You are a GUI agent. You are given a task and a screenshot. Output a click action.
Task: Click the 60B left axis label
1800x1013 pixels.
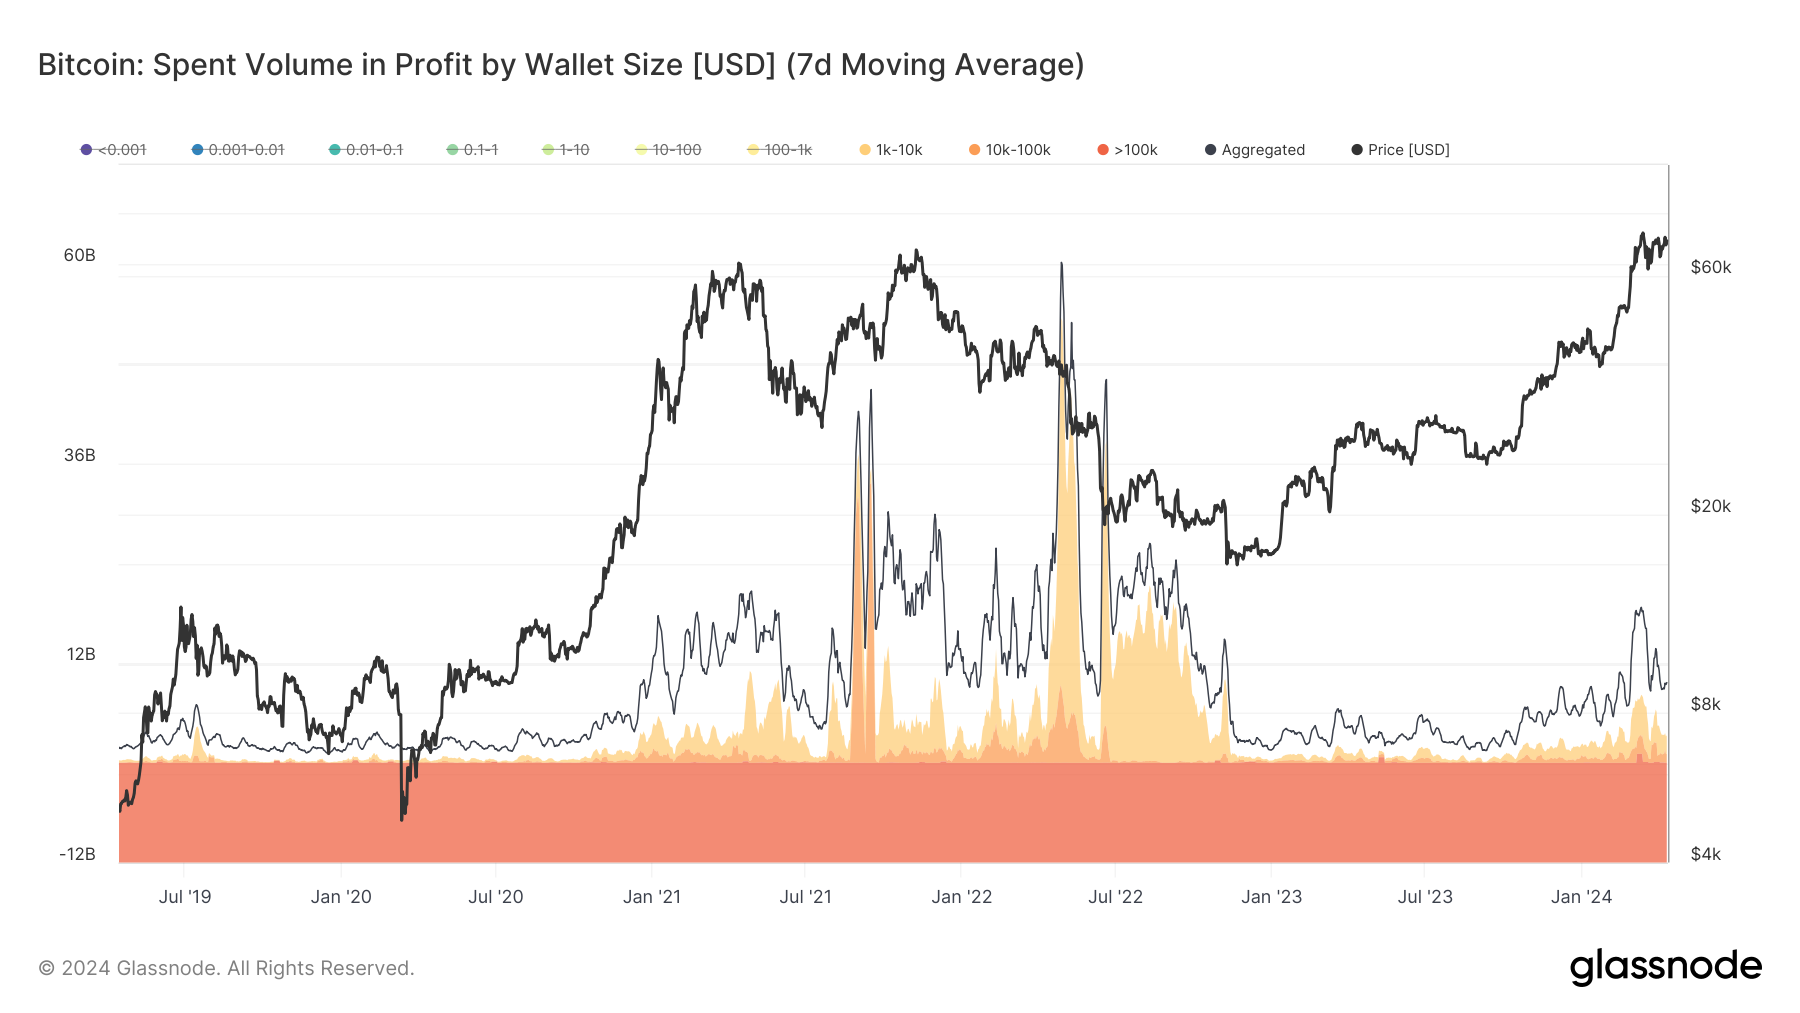pos(80,255)
